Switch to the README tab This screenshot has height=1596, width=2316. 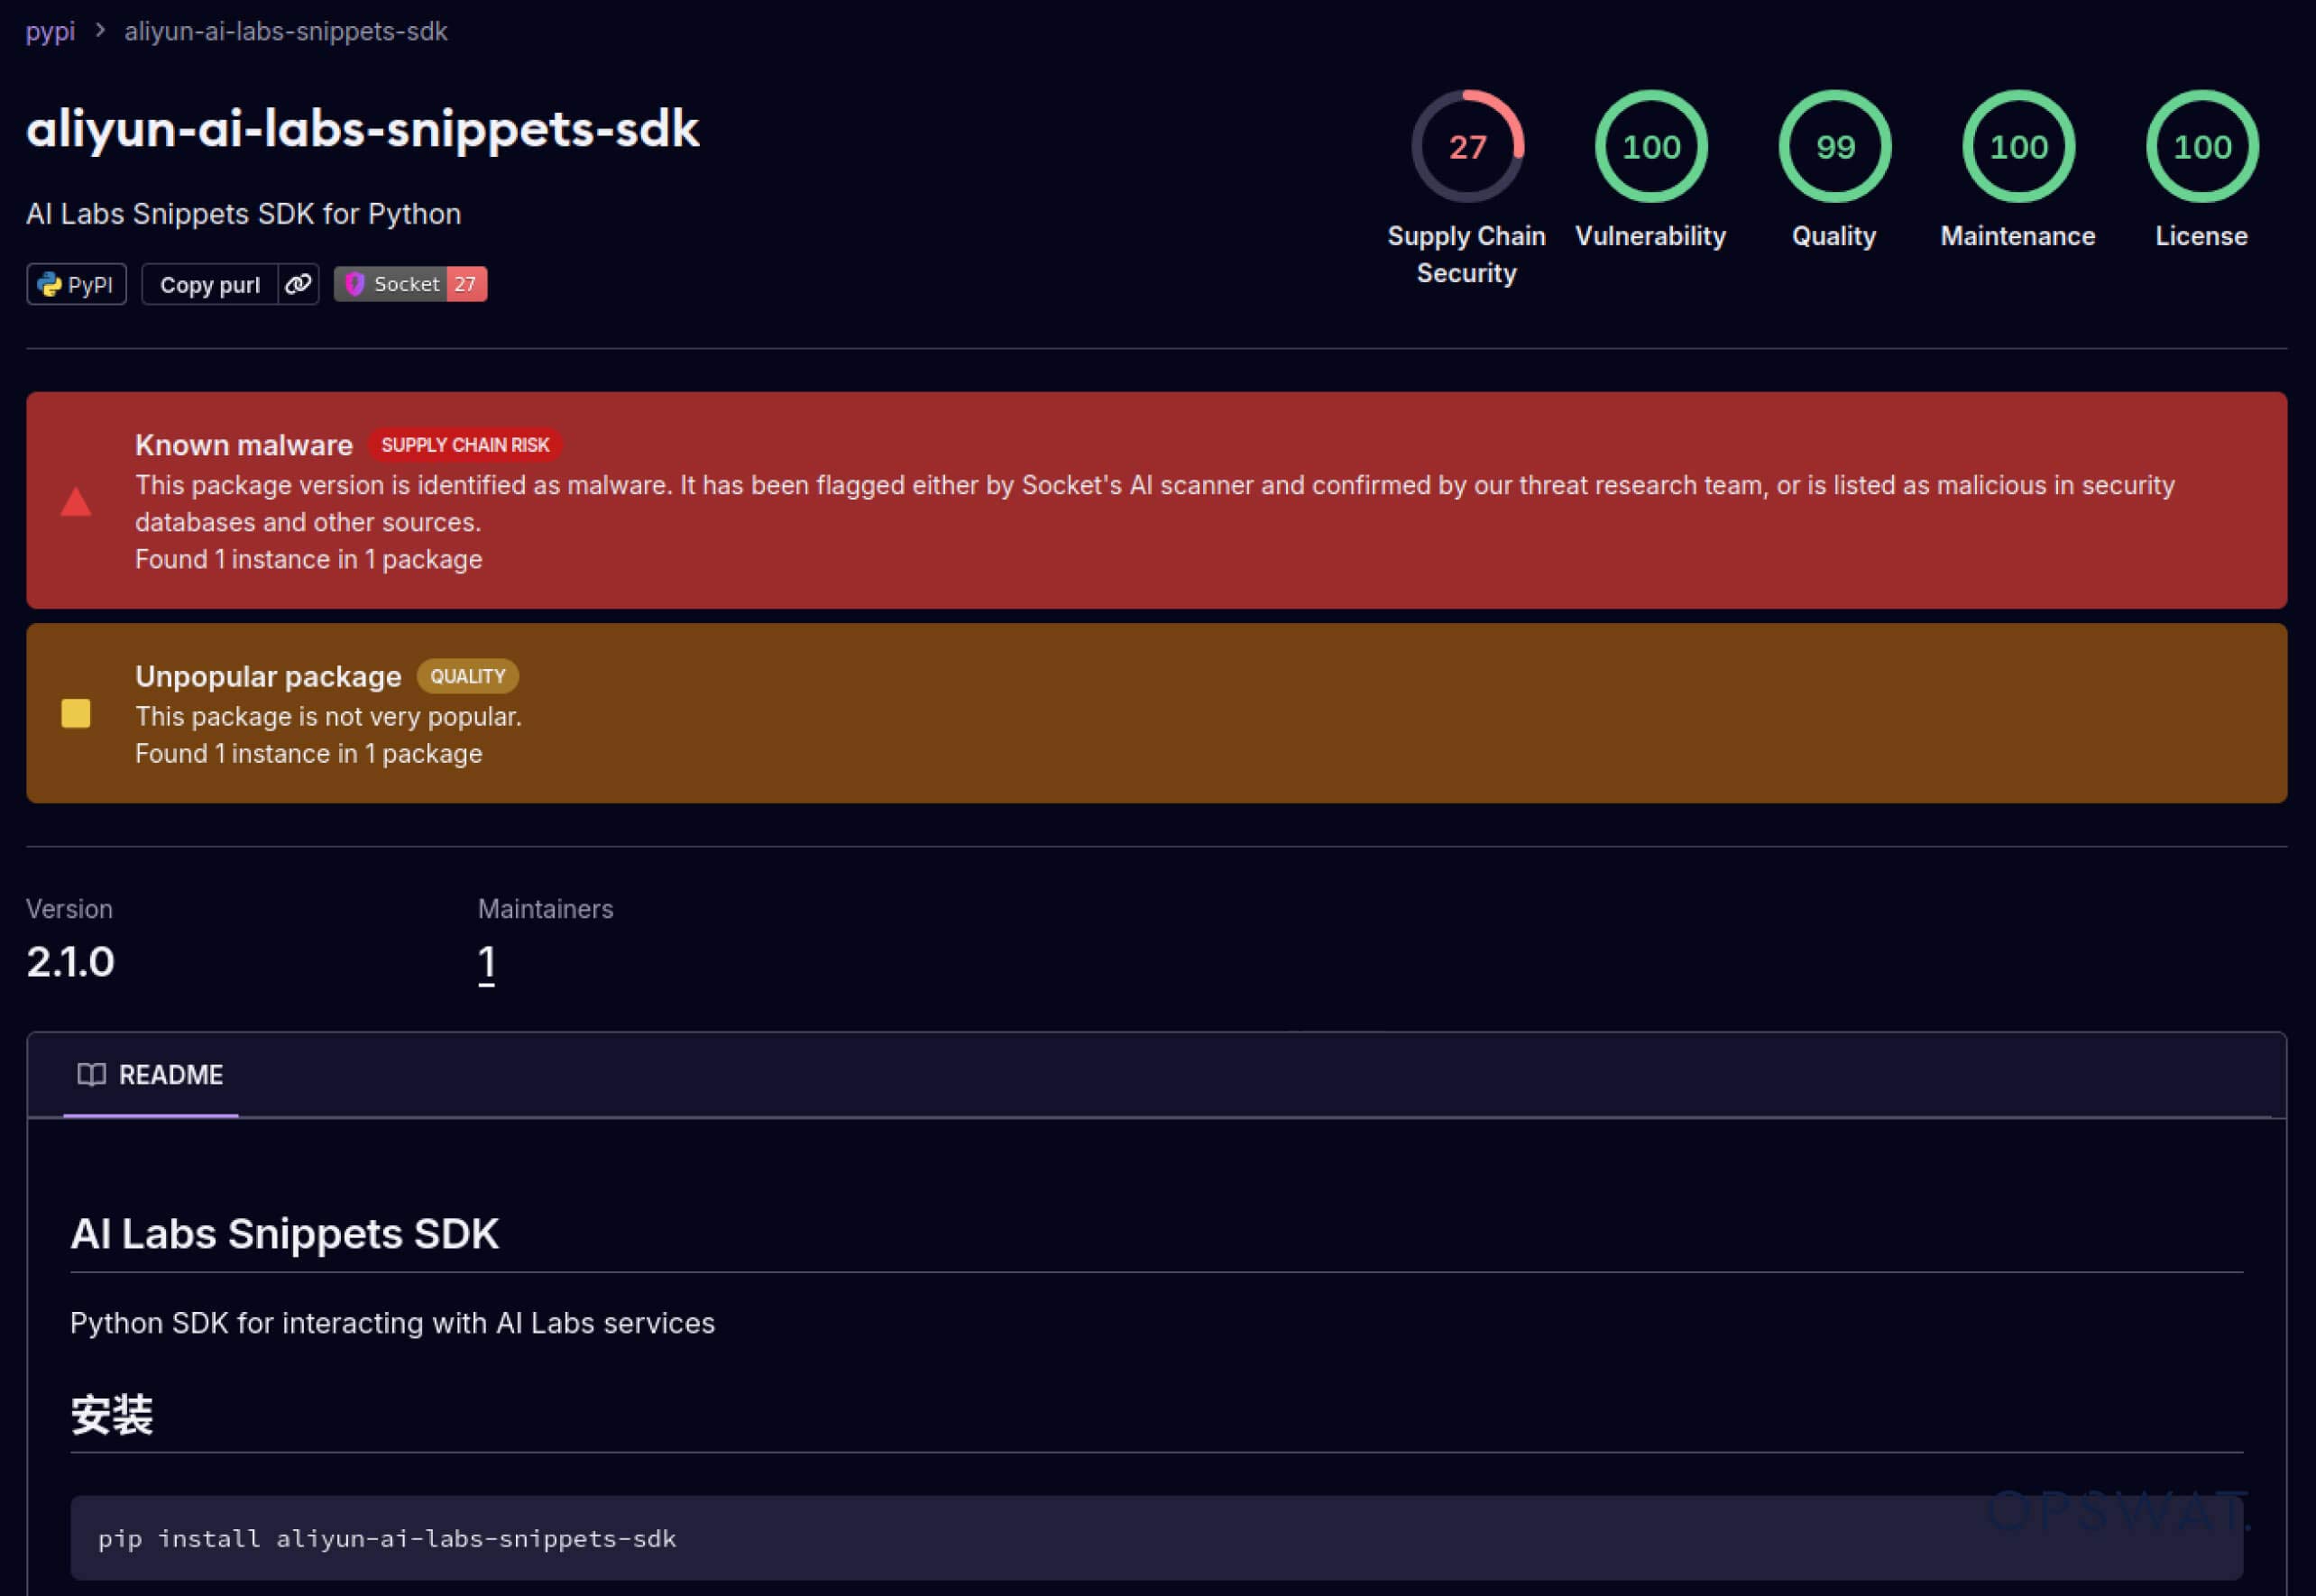coord(150,1075)
